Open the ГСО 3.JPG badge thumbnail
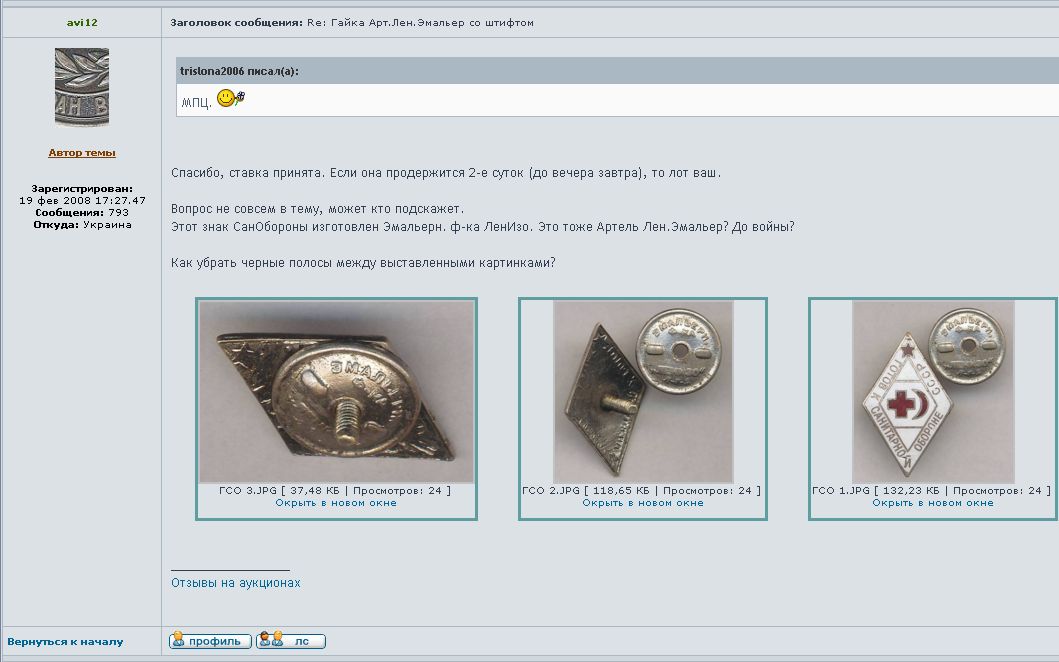The width and height of the screenshot is (1059, 662). [336, 392]
